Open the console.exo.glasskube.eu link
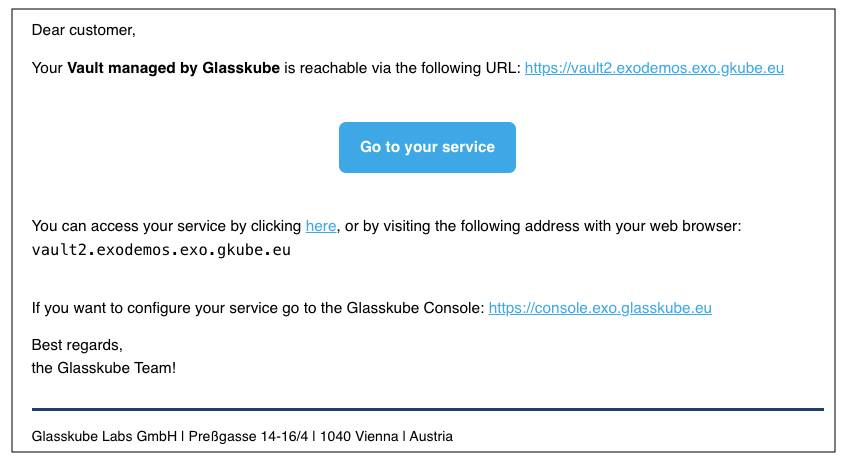845x462 pixels. click(600, 308)
